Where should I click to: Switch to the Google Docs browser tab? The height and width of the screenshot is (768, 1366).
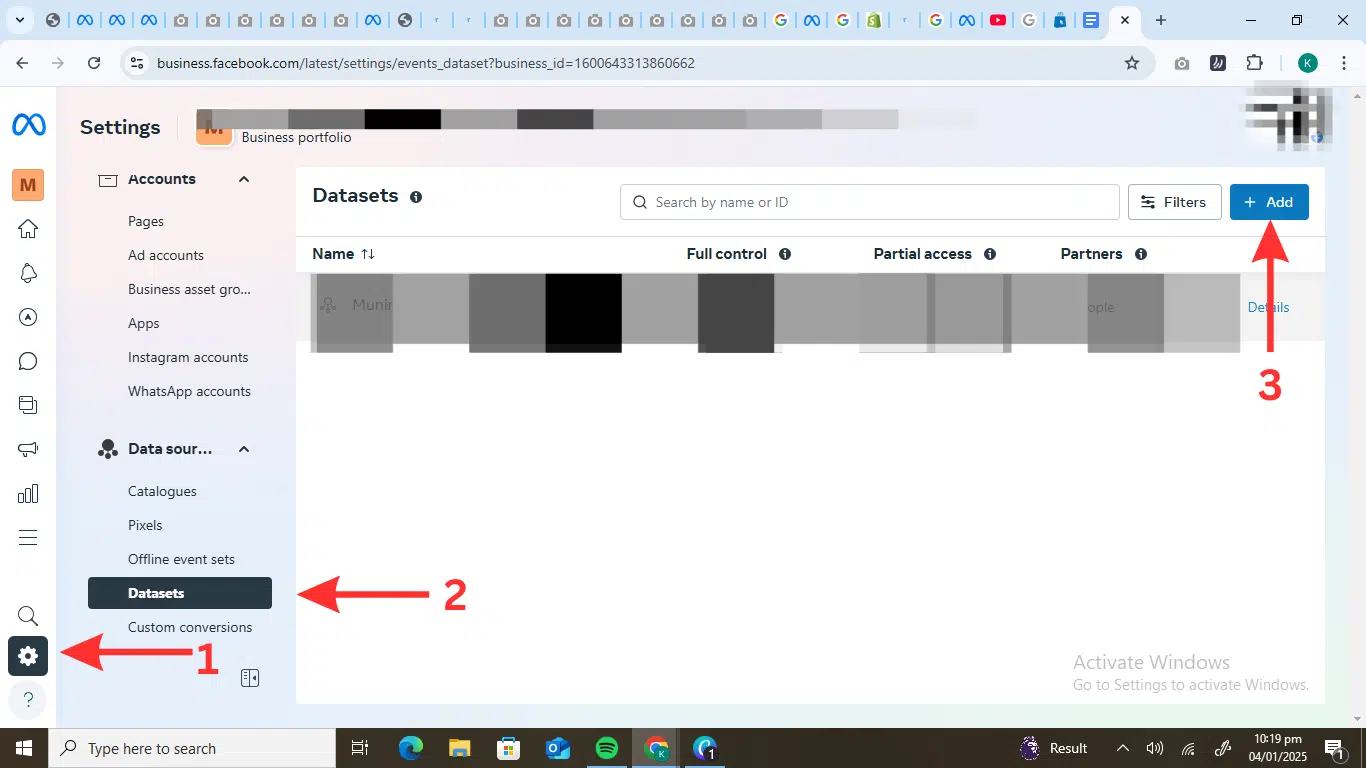(1090, 20)
